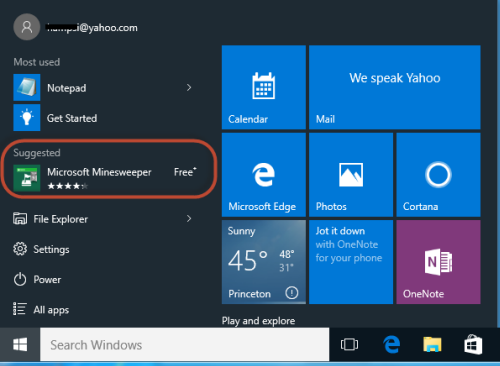Open the user account avatar icon

pos(27,27)
